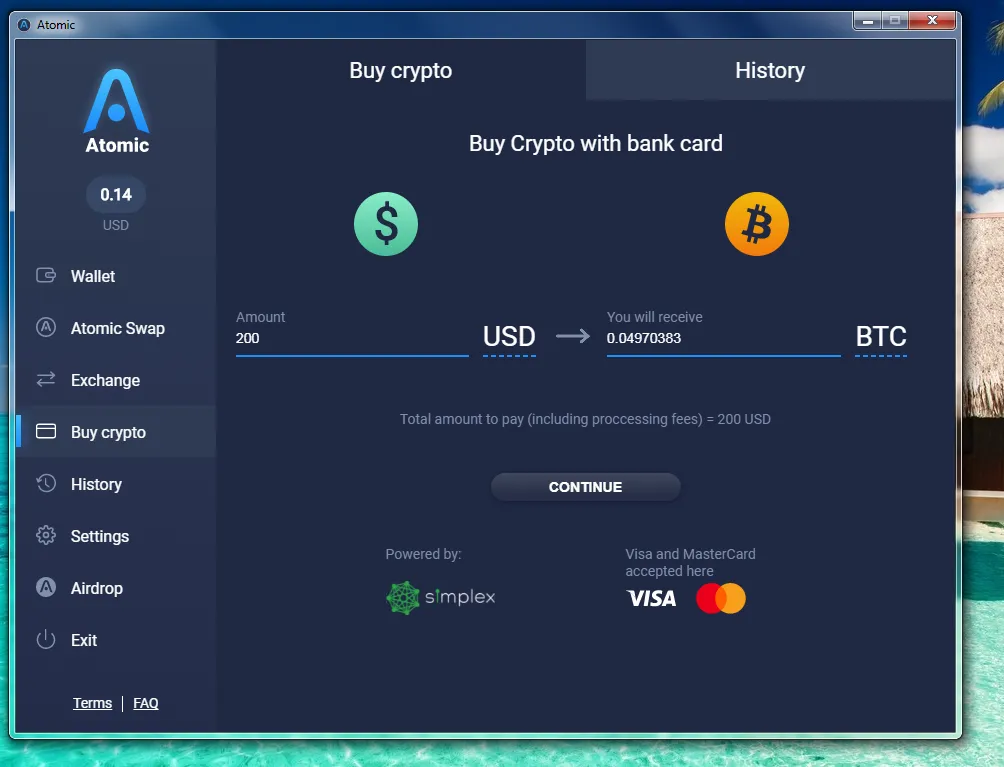Click the USD label under balance
The image size is (1004, 767).
116,225
